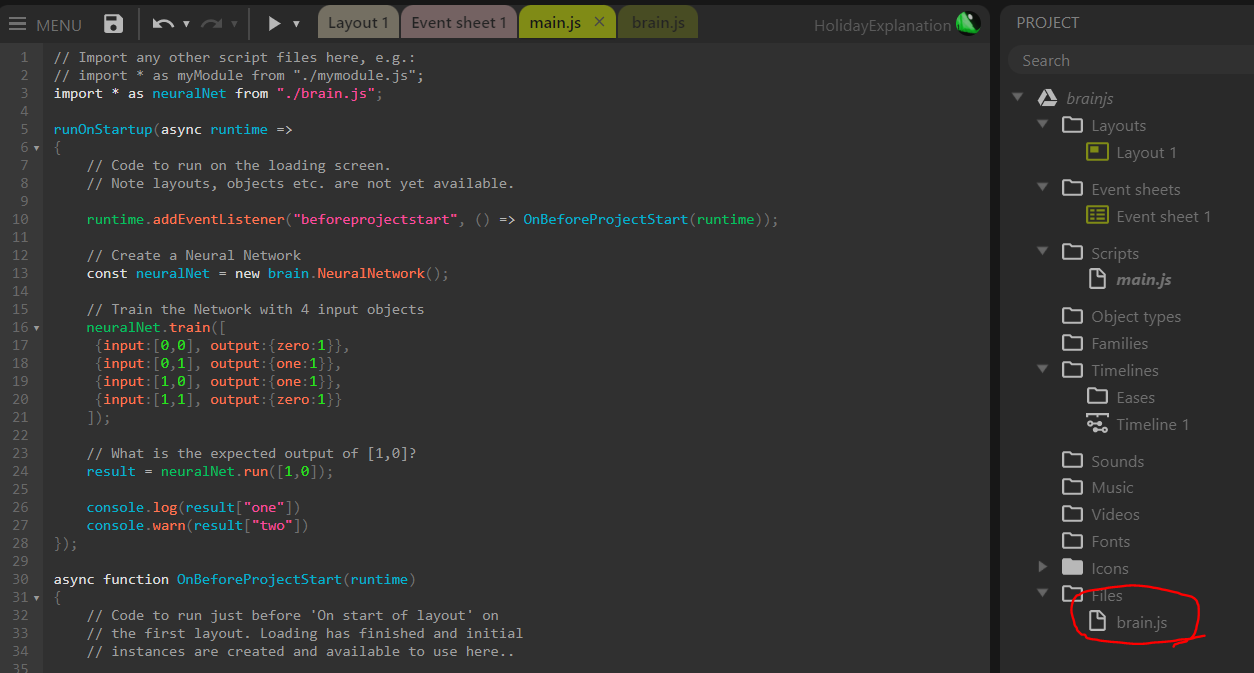The width and height of the screenshot is (1254, 673).
Task: Focus the project Search field
Action: [x=1131, y=60]
